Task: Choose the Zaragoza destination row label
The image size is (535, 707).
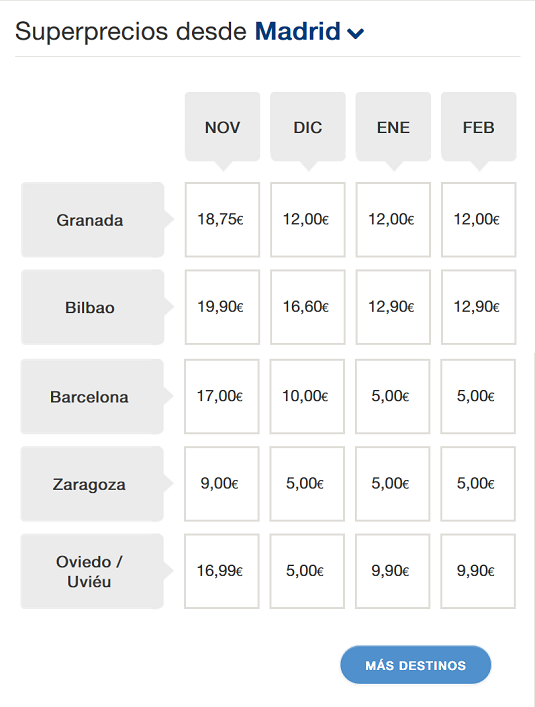Action: click(92, 484)
